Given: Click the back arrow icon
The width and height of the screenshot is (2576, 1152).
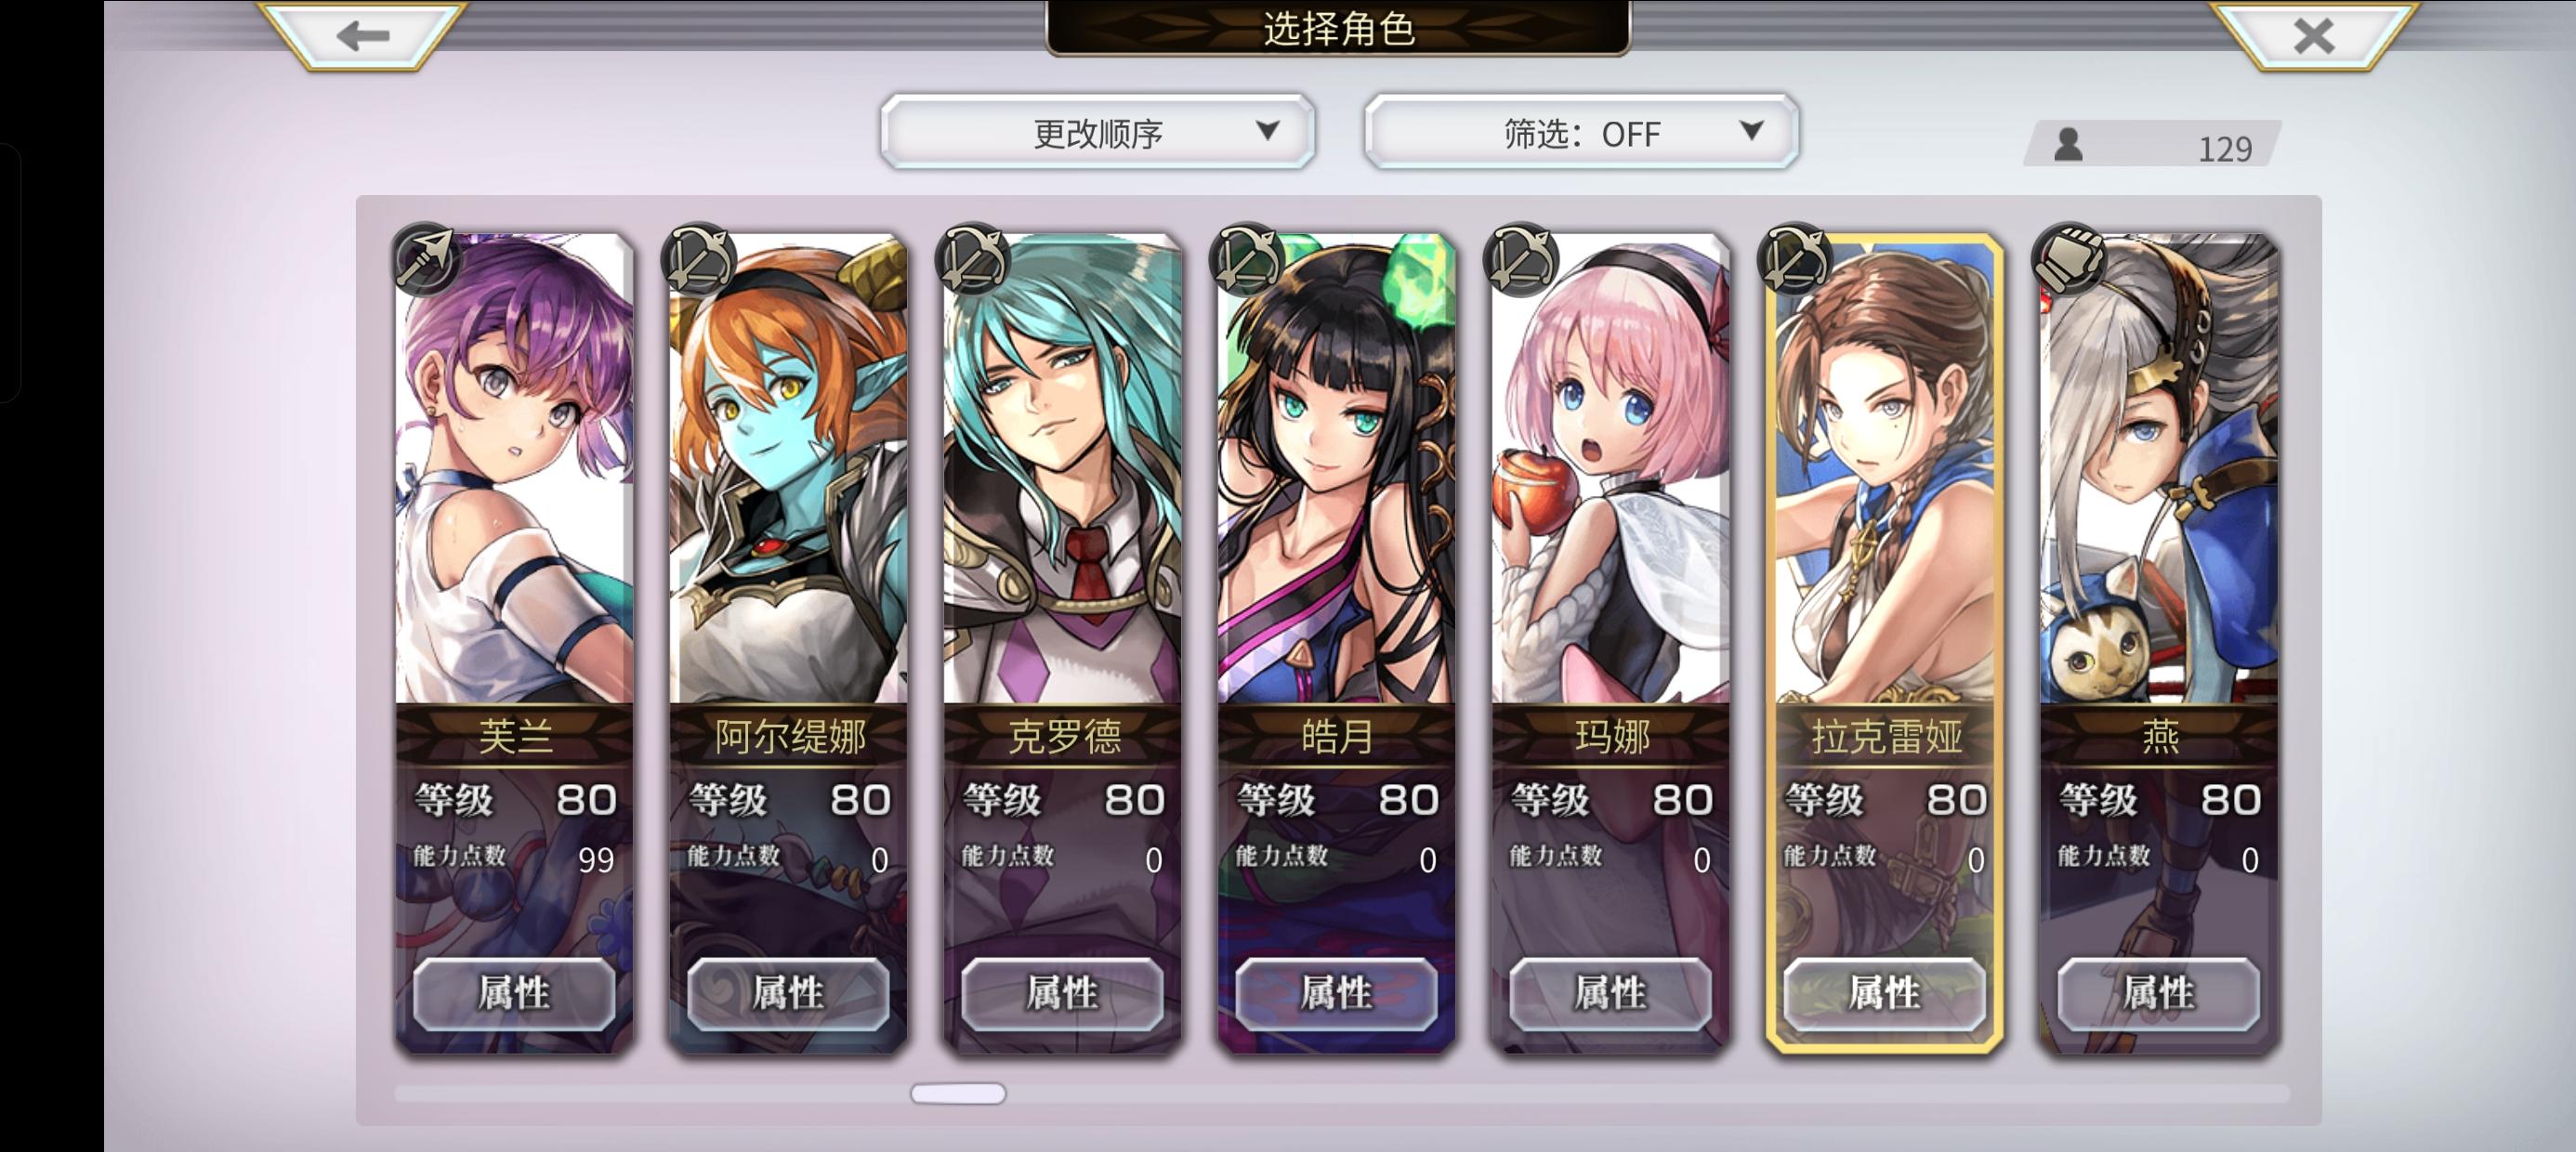Looking at the screenshot, I should pyautogui.click(x=362, y=37).
